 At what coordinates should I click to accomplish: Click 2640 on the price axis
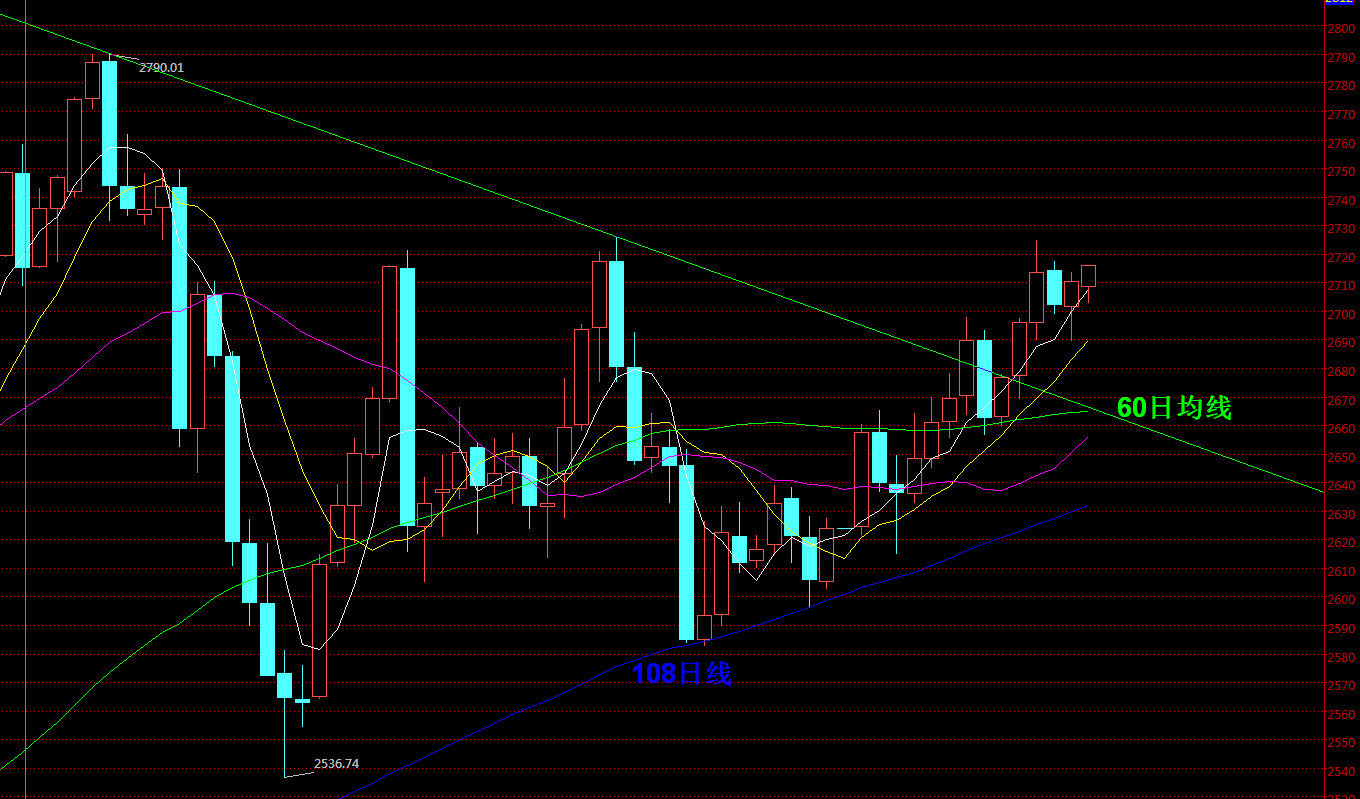(x=1341, y=485)
